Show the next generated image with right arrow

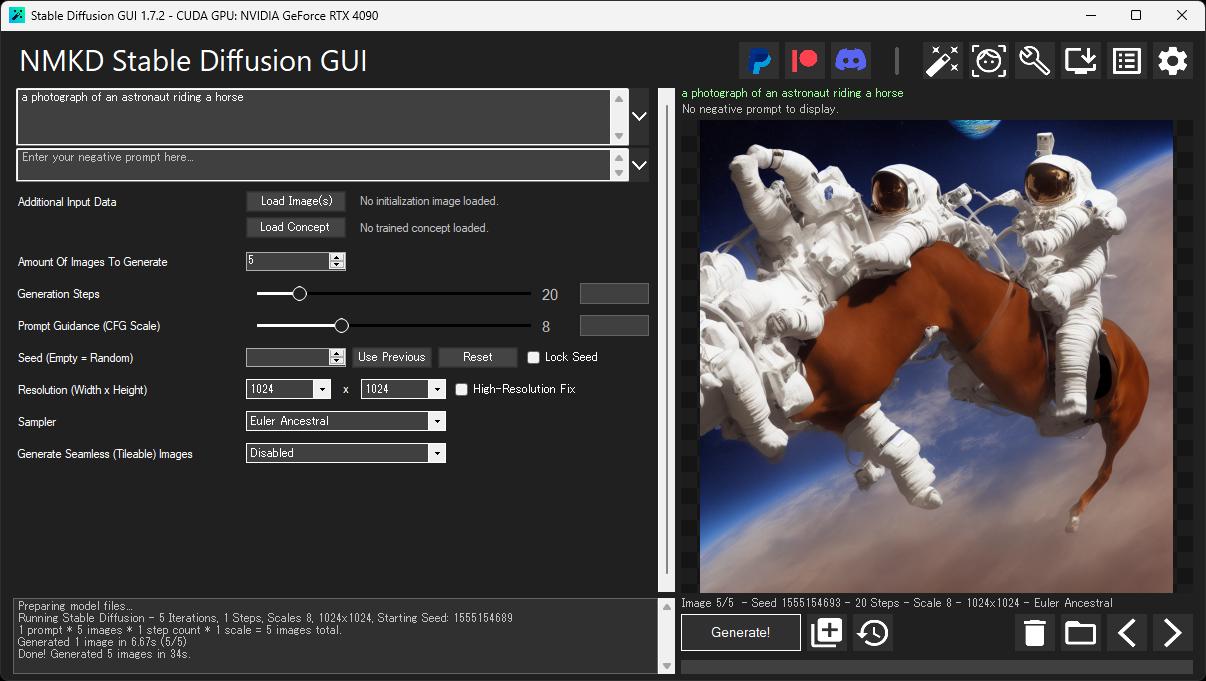click(x=1172, y=632)
